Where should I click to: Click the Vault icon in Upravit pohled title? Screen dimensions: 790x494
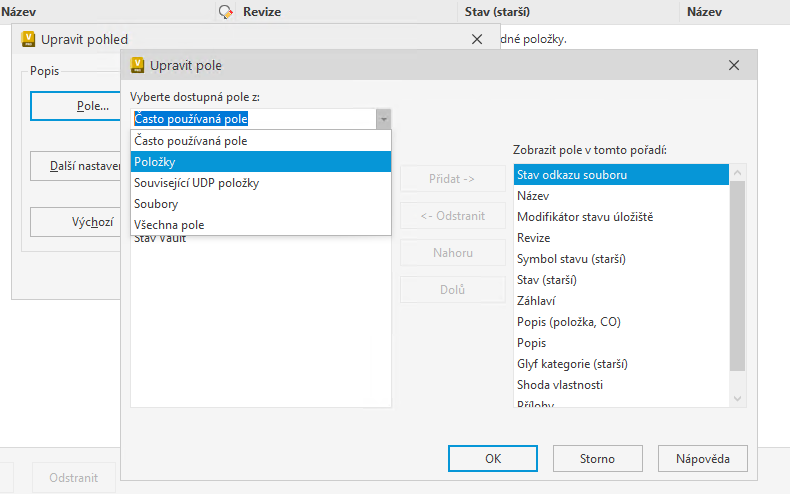pos(29,39)
